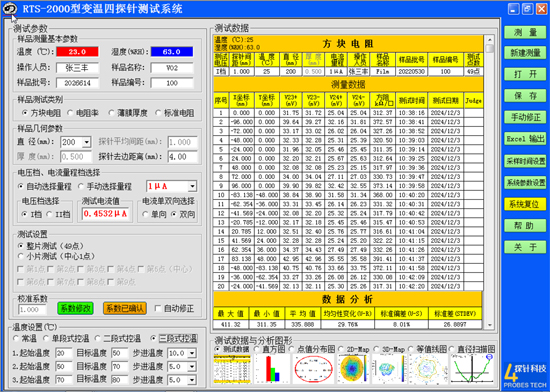Click the Excel 输出 button

pyautogui.click(x=525, y=139)
